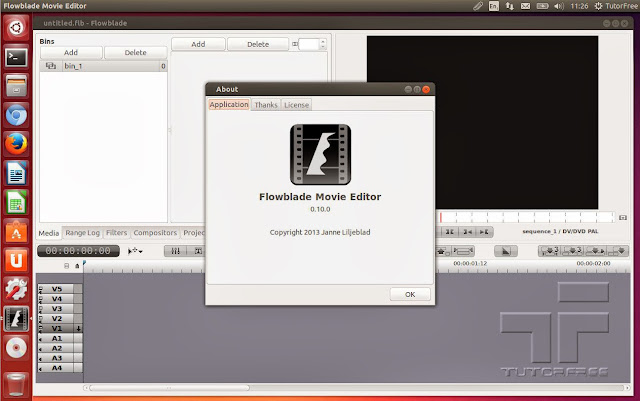
Task: Select the Media tab
Action: [x=49, y=233]
